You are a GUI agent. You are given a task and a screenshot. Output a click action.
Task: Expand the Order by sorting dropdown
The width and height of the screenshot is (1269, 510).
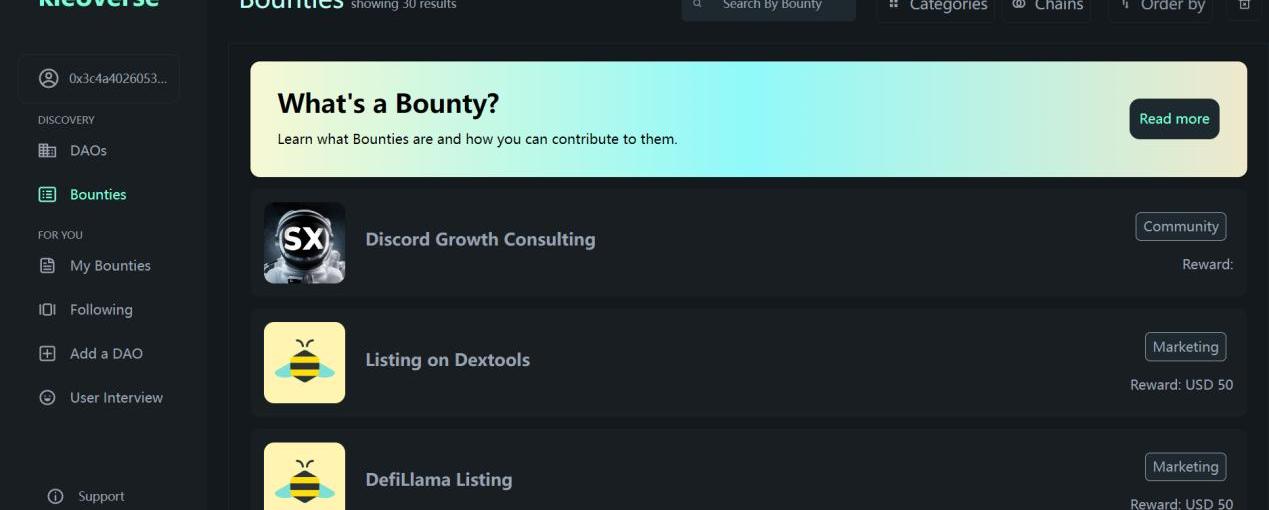coord(1161,6)
